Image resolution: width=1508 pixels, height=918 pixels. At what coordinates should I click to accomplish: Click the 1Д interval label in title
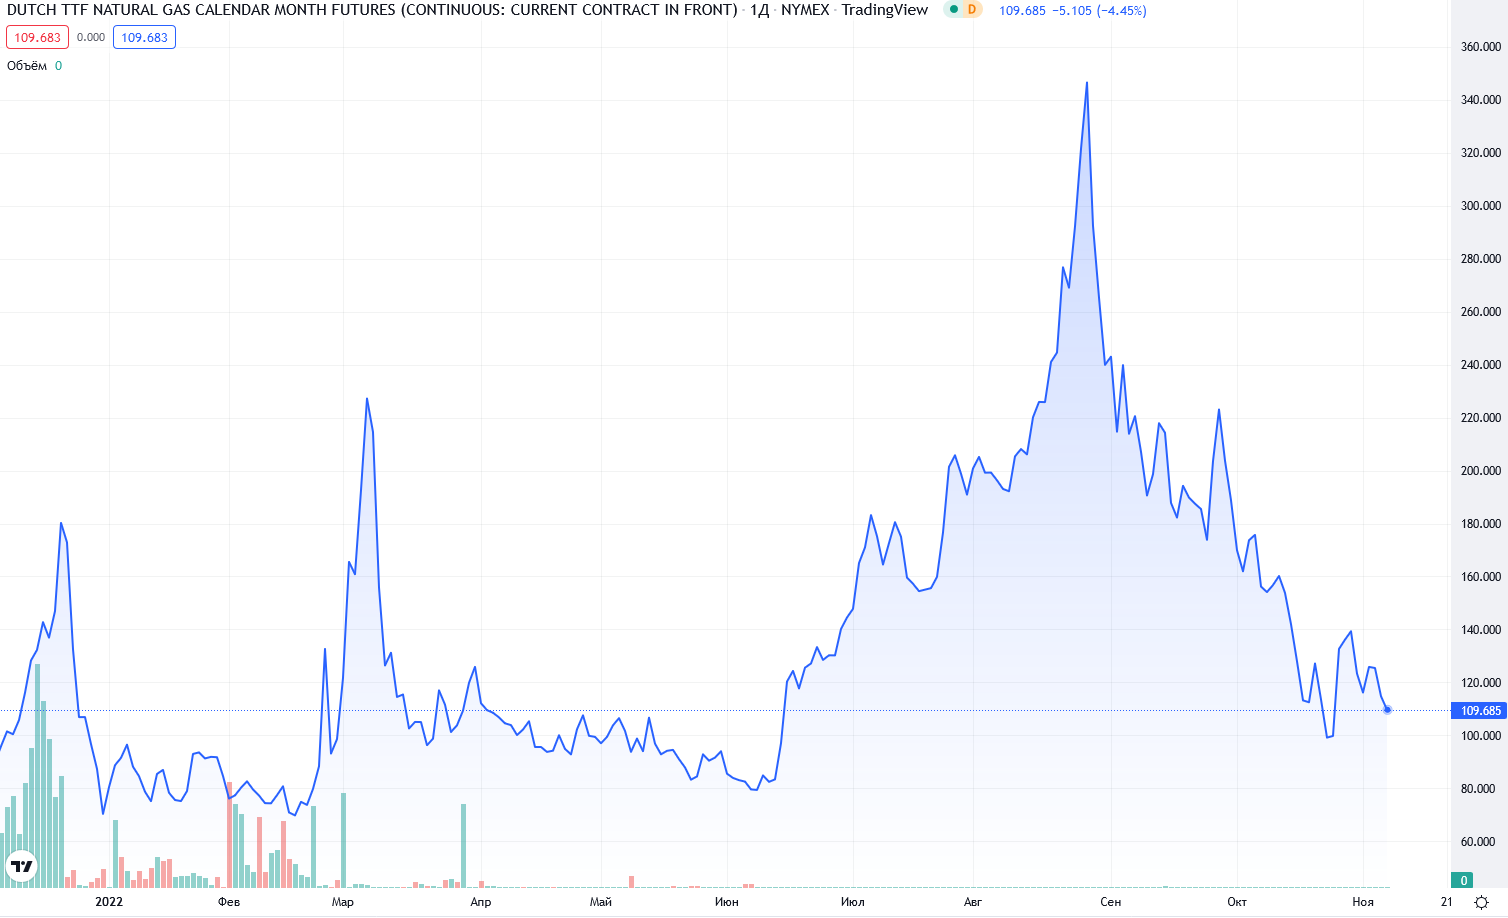(759, 10)
